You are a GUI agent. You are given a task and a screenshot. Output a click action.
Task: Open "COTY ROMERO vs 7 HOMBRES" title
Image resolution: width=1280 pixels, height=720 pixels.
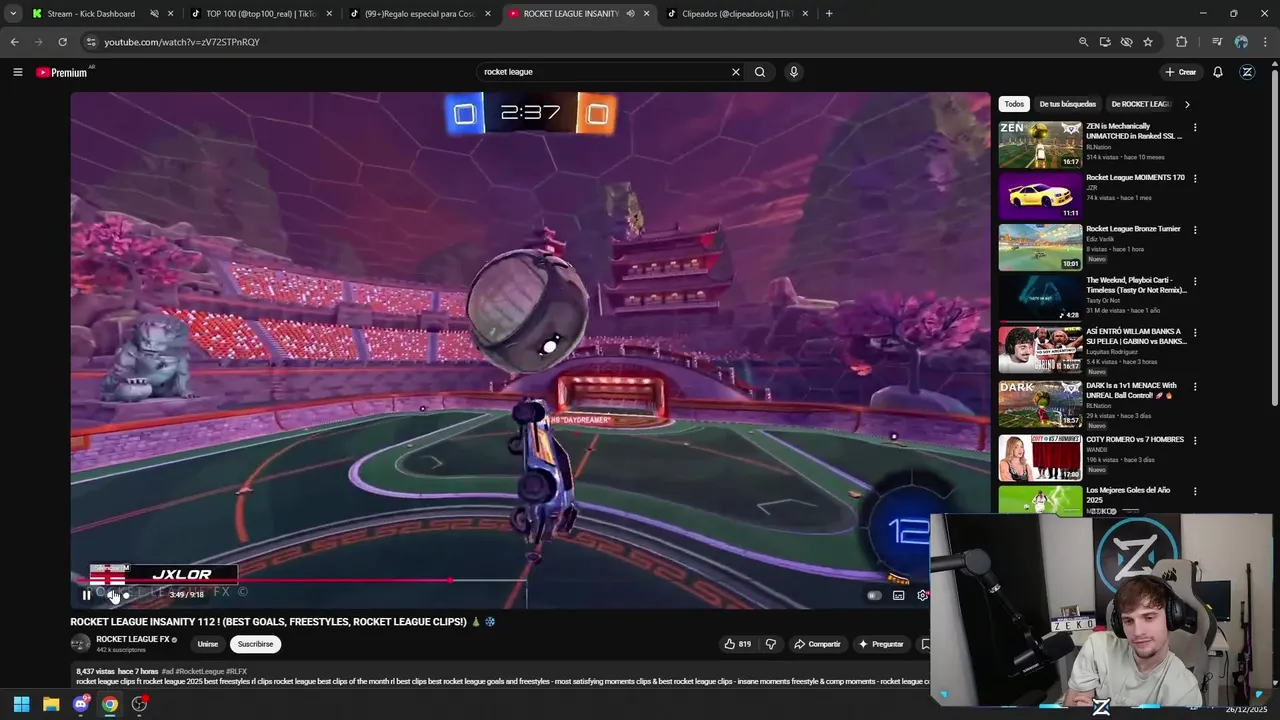coord(1135,440)
